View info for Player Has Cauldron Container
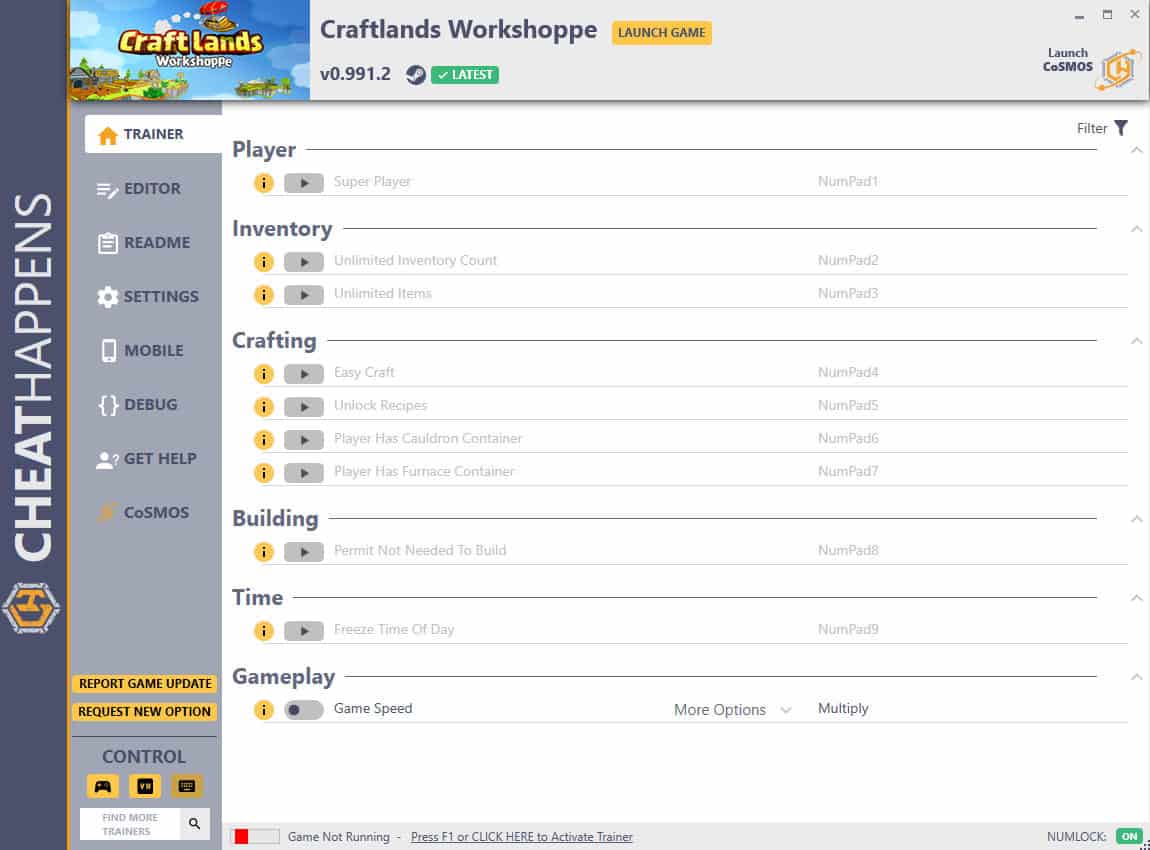Viewport: 1150px width, 850px height. point(263,440)
